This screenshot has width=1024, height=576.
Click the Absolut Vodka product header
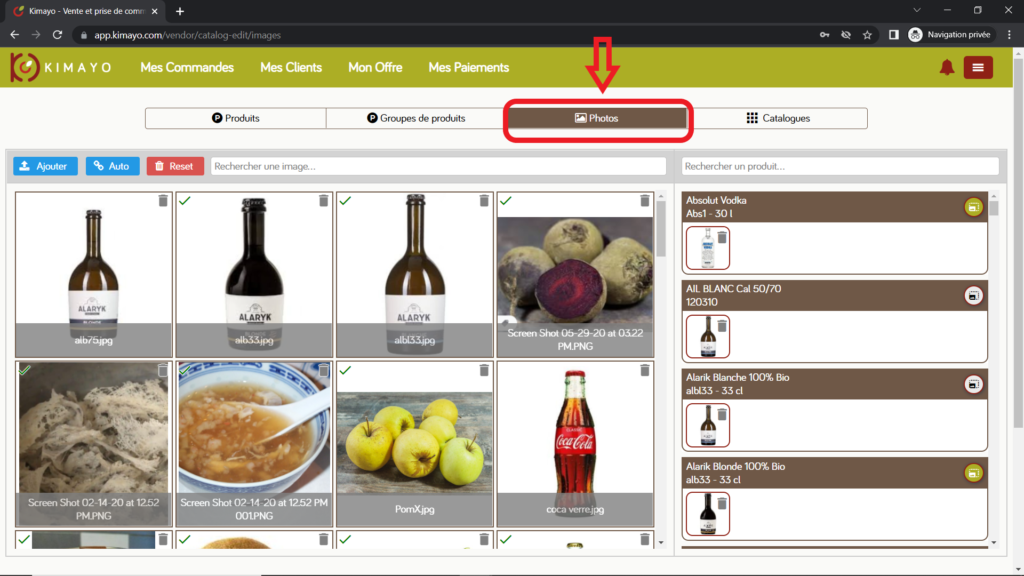point(835,207)
